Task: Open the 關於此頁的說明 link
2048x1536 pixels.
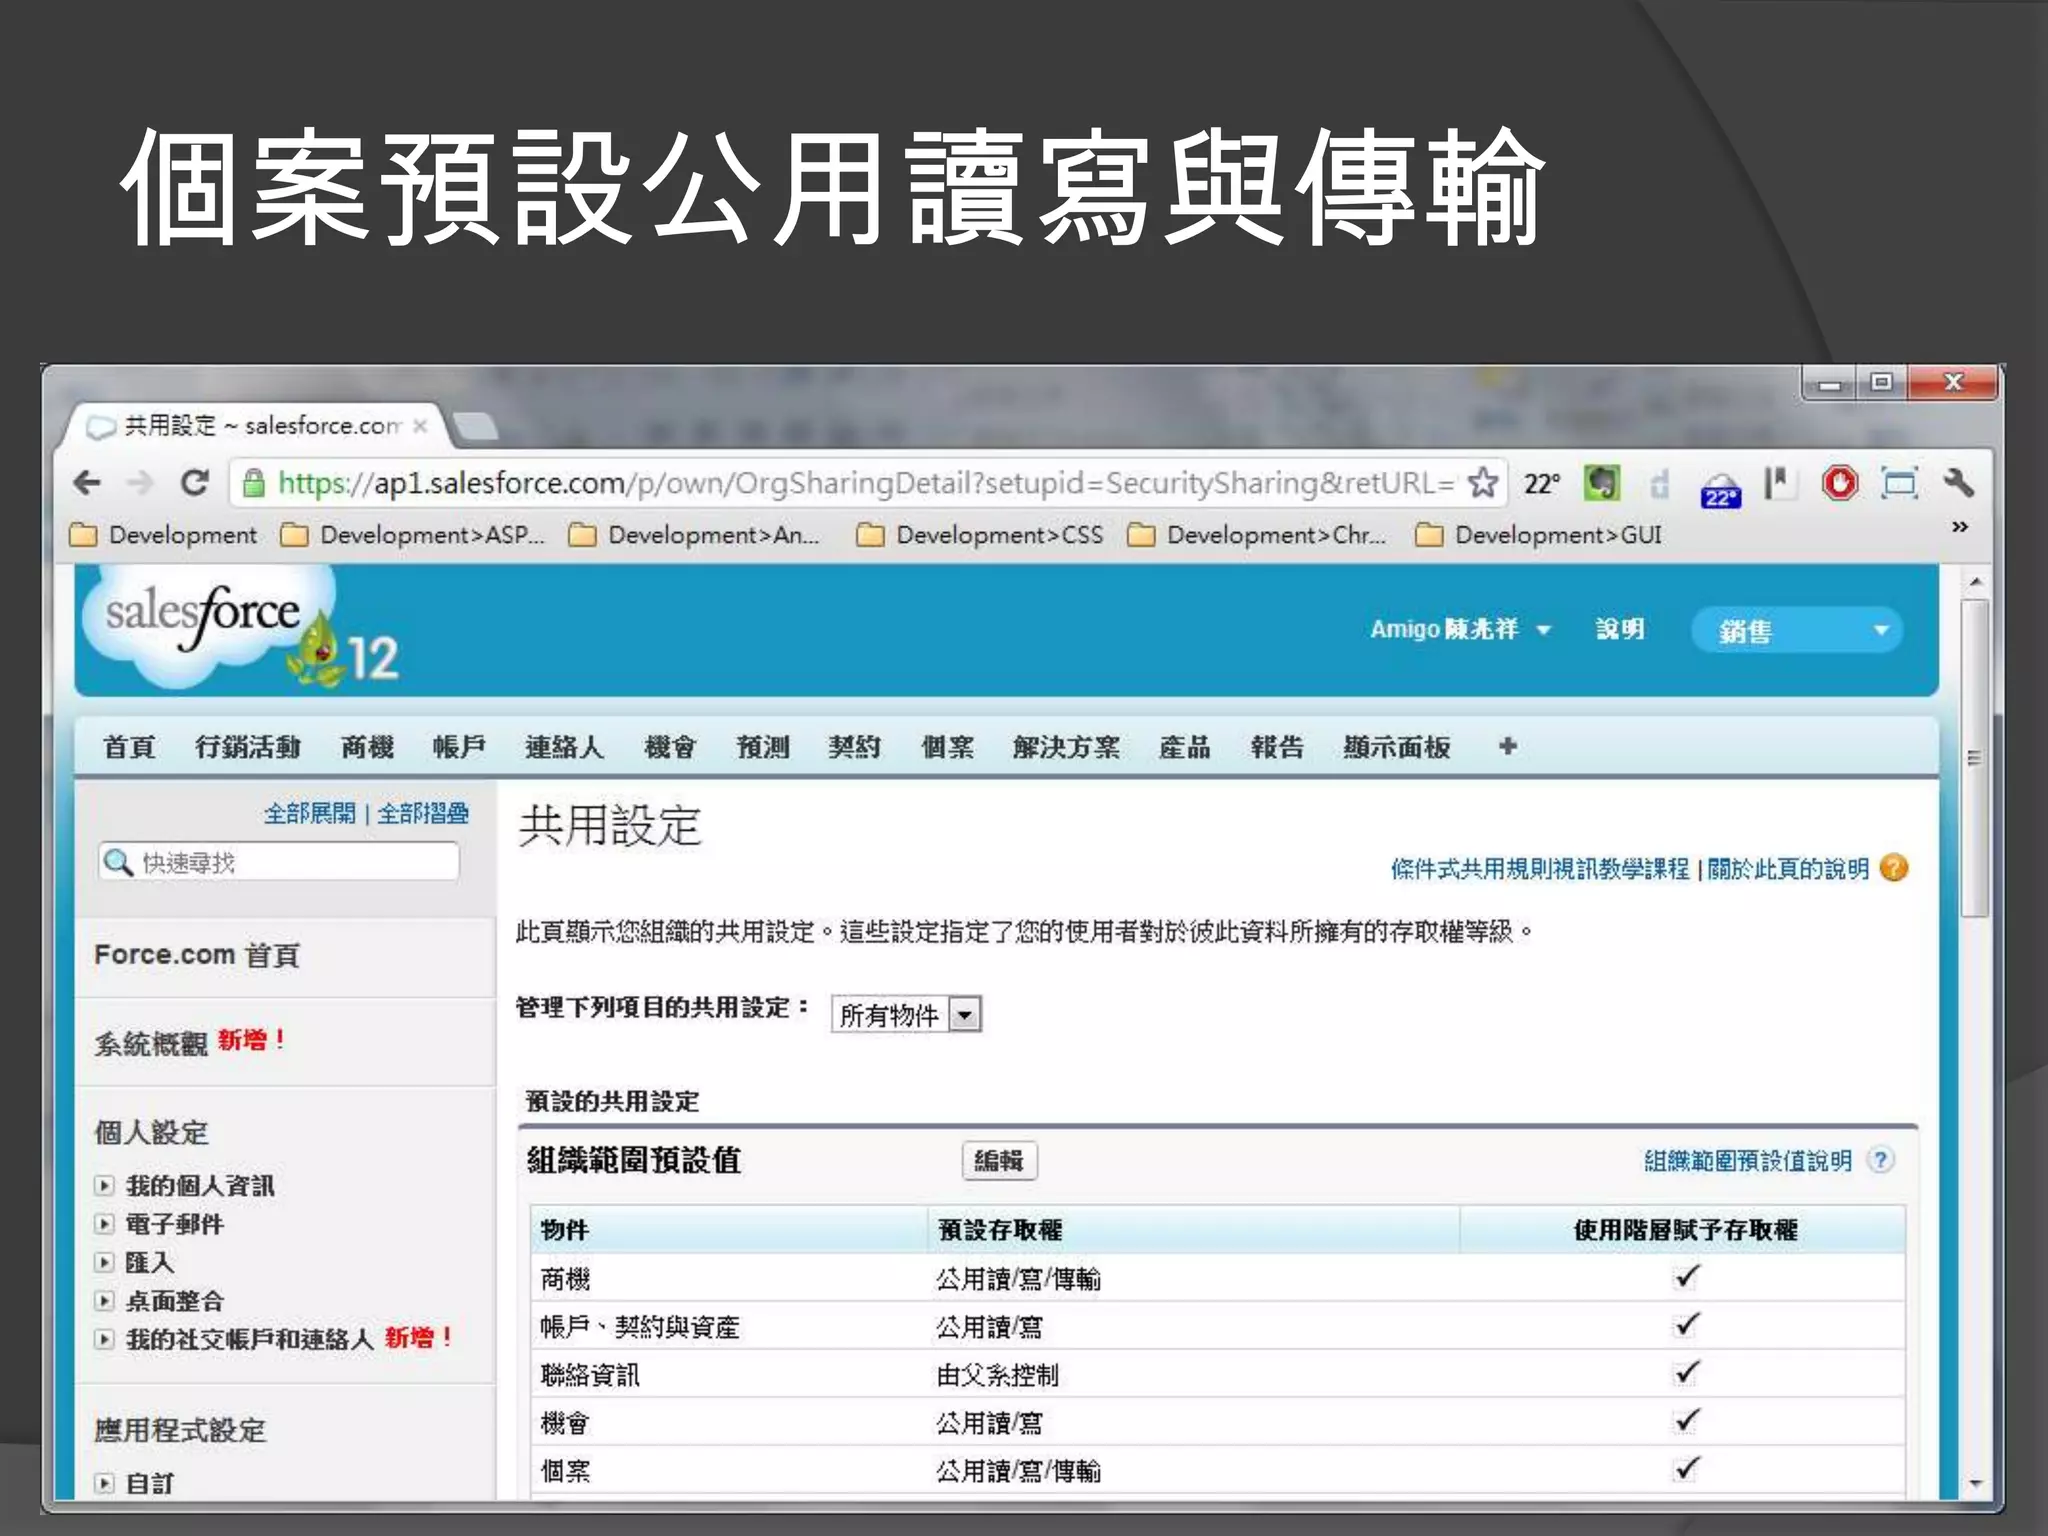Action: click(1788, 869)
